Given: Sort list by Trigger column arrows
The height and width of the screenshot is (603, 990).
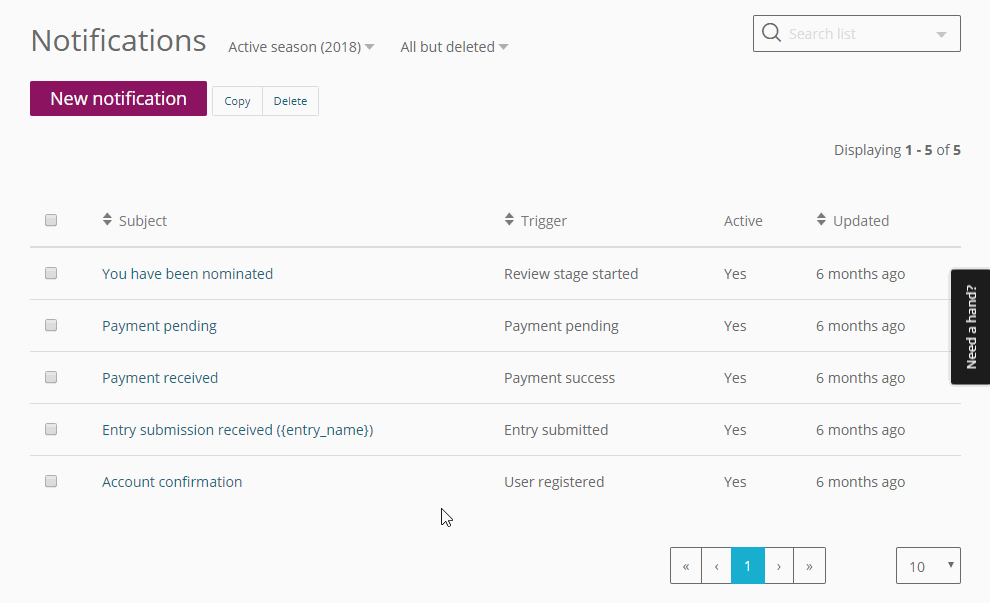Looking at the screenshot, I should pyautogui.click(x=509, y=220).
